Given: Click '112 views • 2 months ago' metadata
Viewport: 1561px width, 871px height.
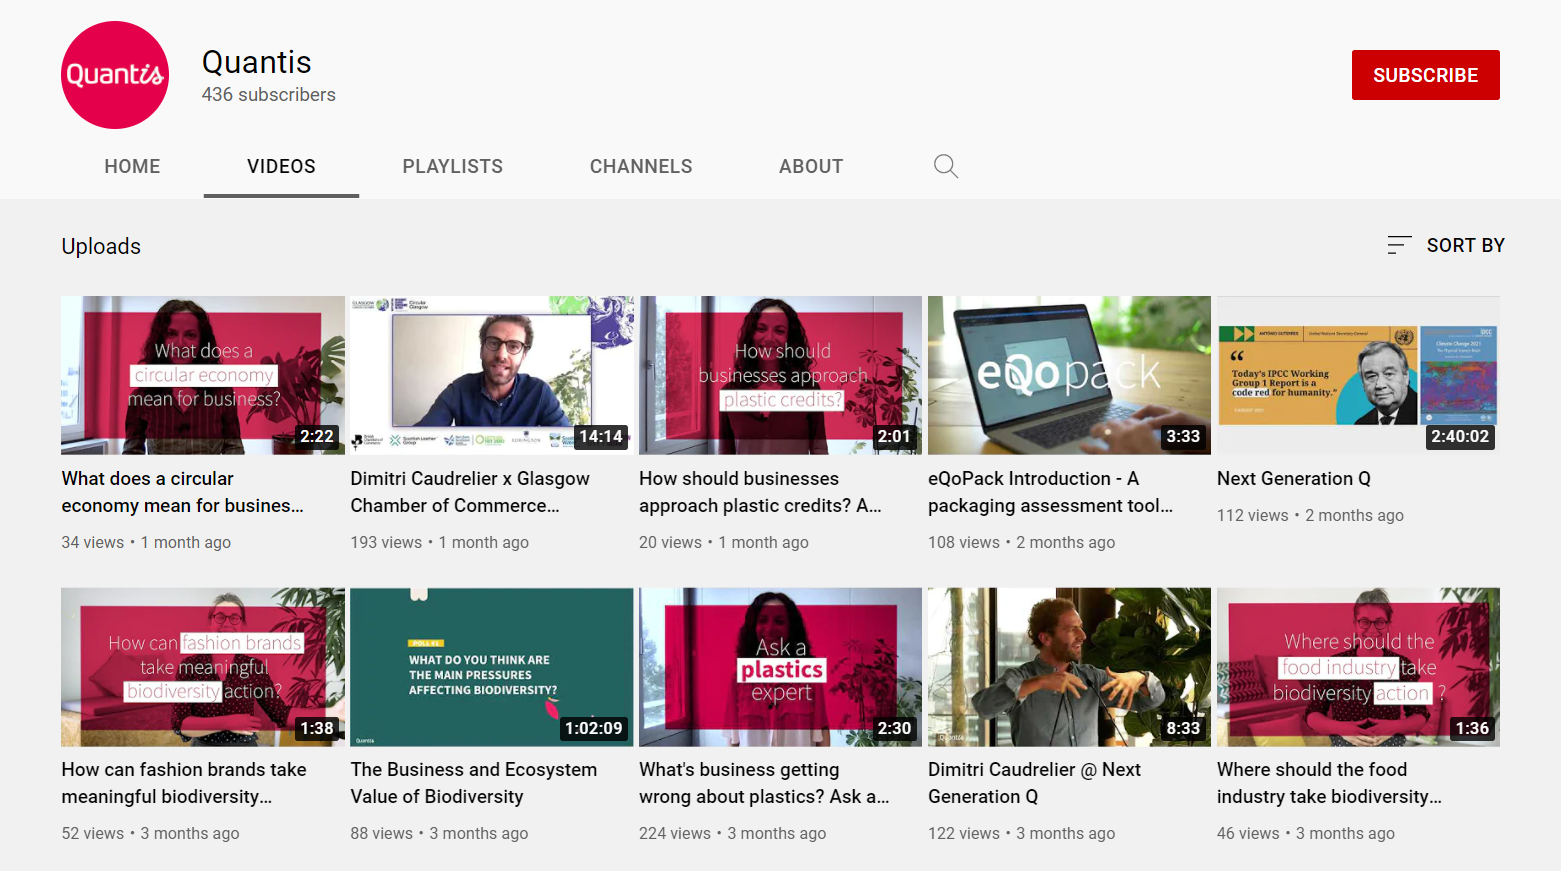Looking at the screenshot, I should [1310, 515].
